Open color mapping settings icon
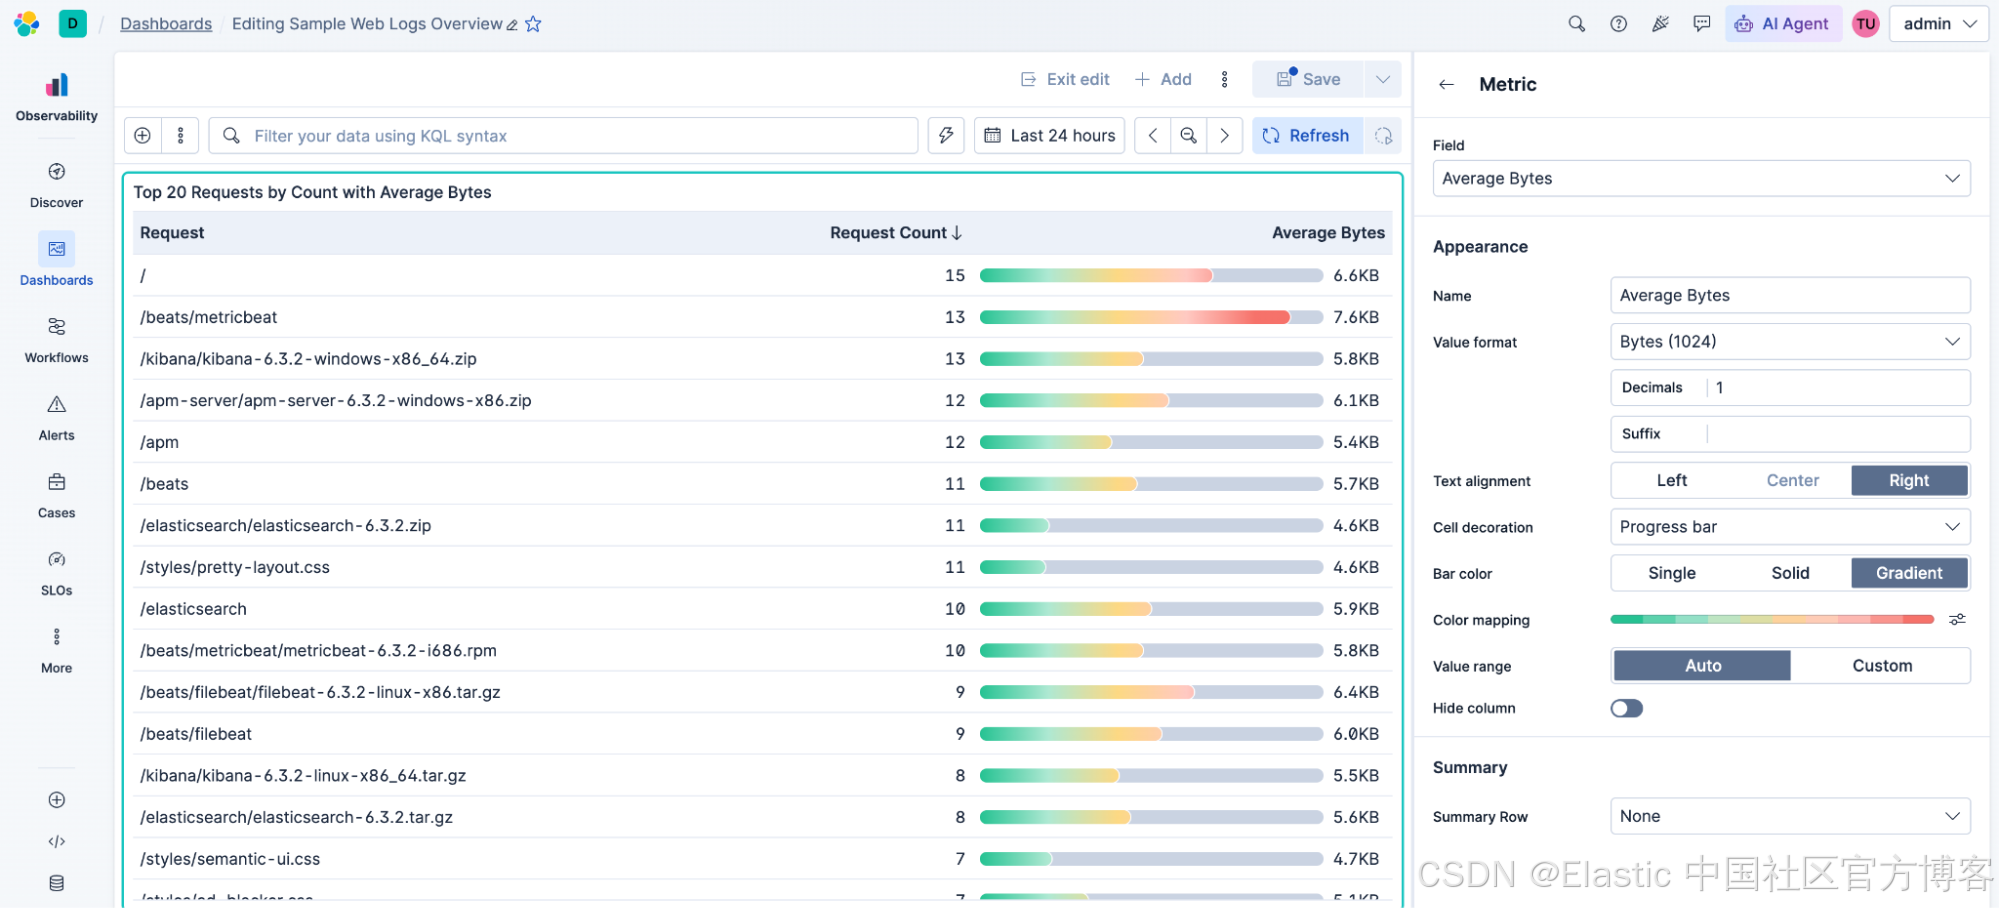The width and height of the screenshot is (1999, 908). 1957,620
